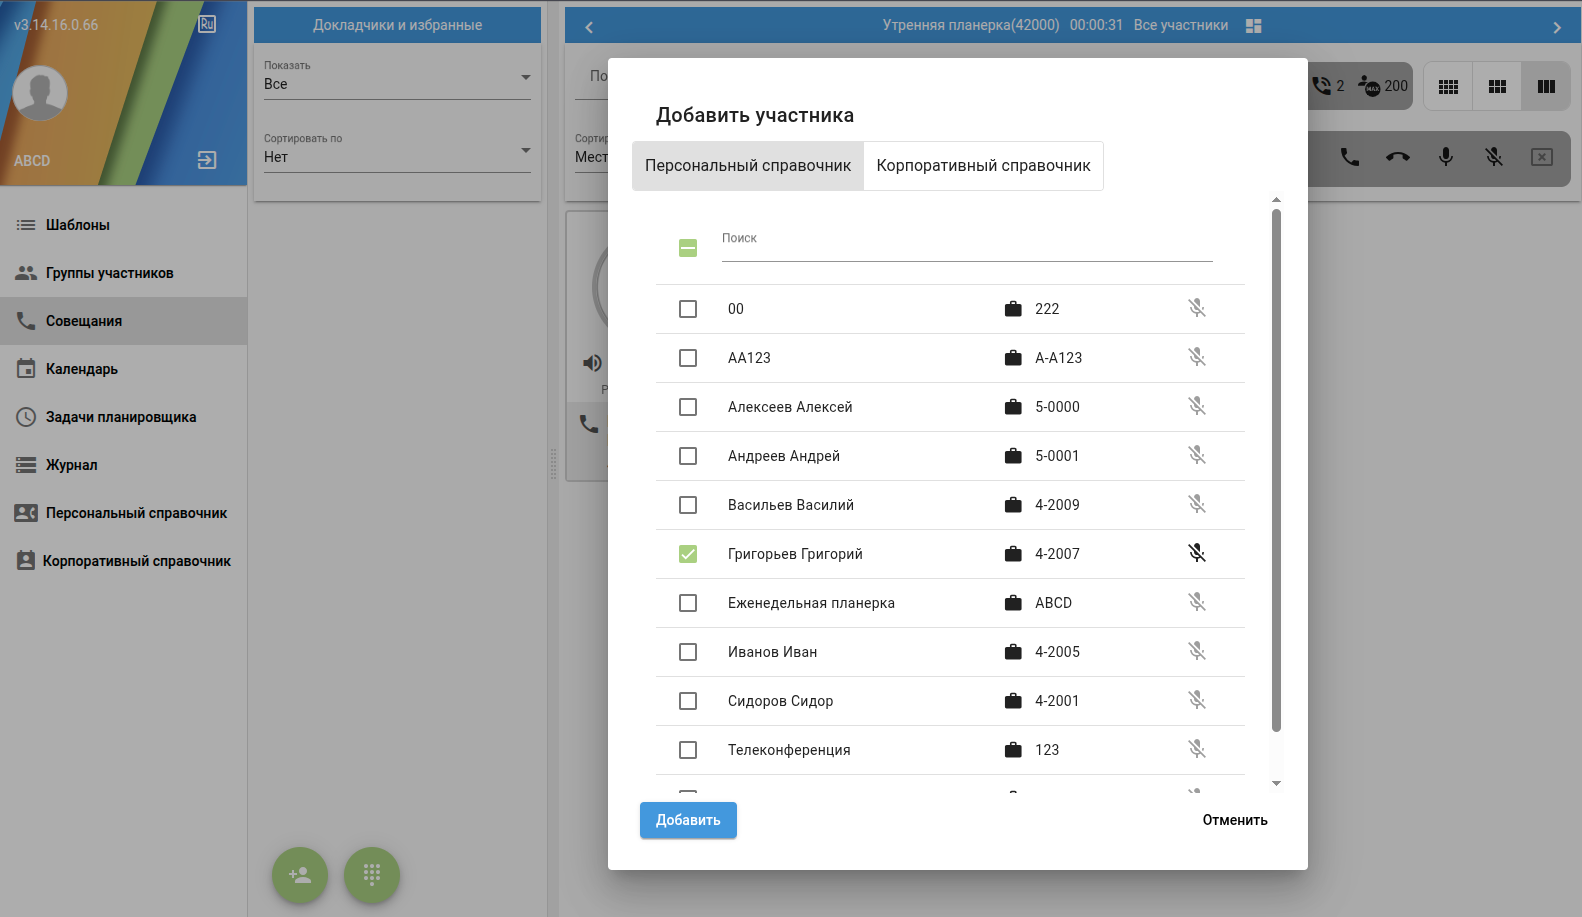Screen dimensions: 1582x917
Task: Click the Ru language icon
Action: pyautogui.click(x=207, y=24)
